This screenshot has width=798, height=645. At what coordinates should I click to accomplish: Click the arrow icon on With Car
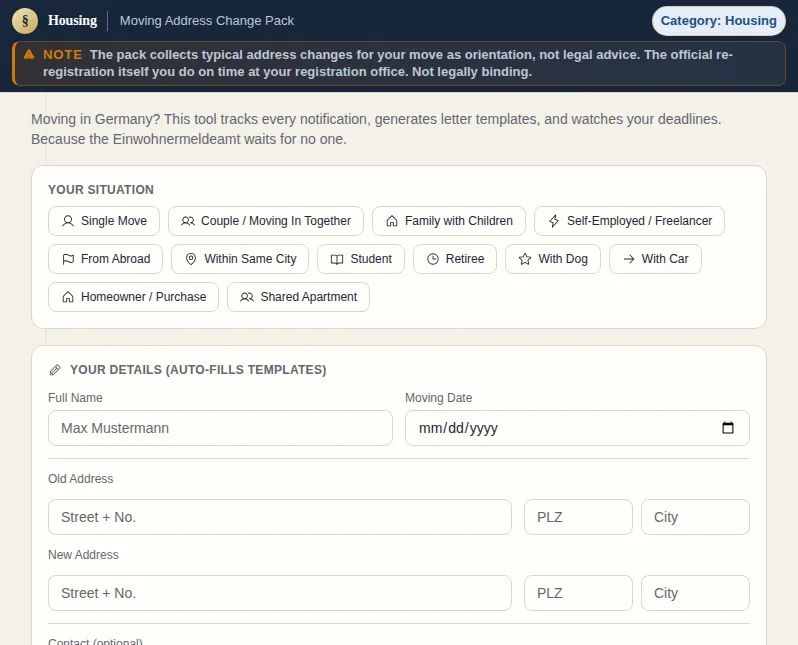click(x=629, y=259)
